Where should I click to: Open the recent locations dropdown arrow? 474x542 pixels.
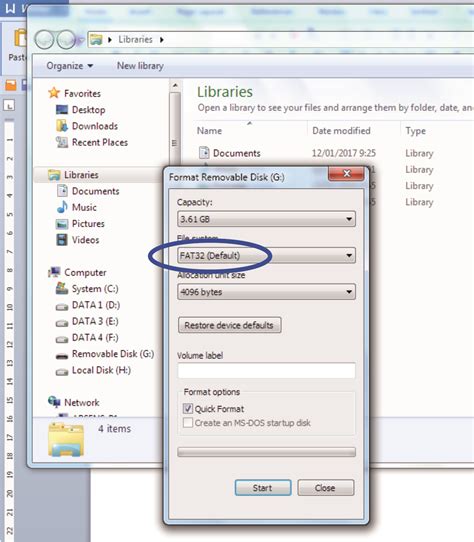pos(81,40)
